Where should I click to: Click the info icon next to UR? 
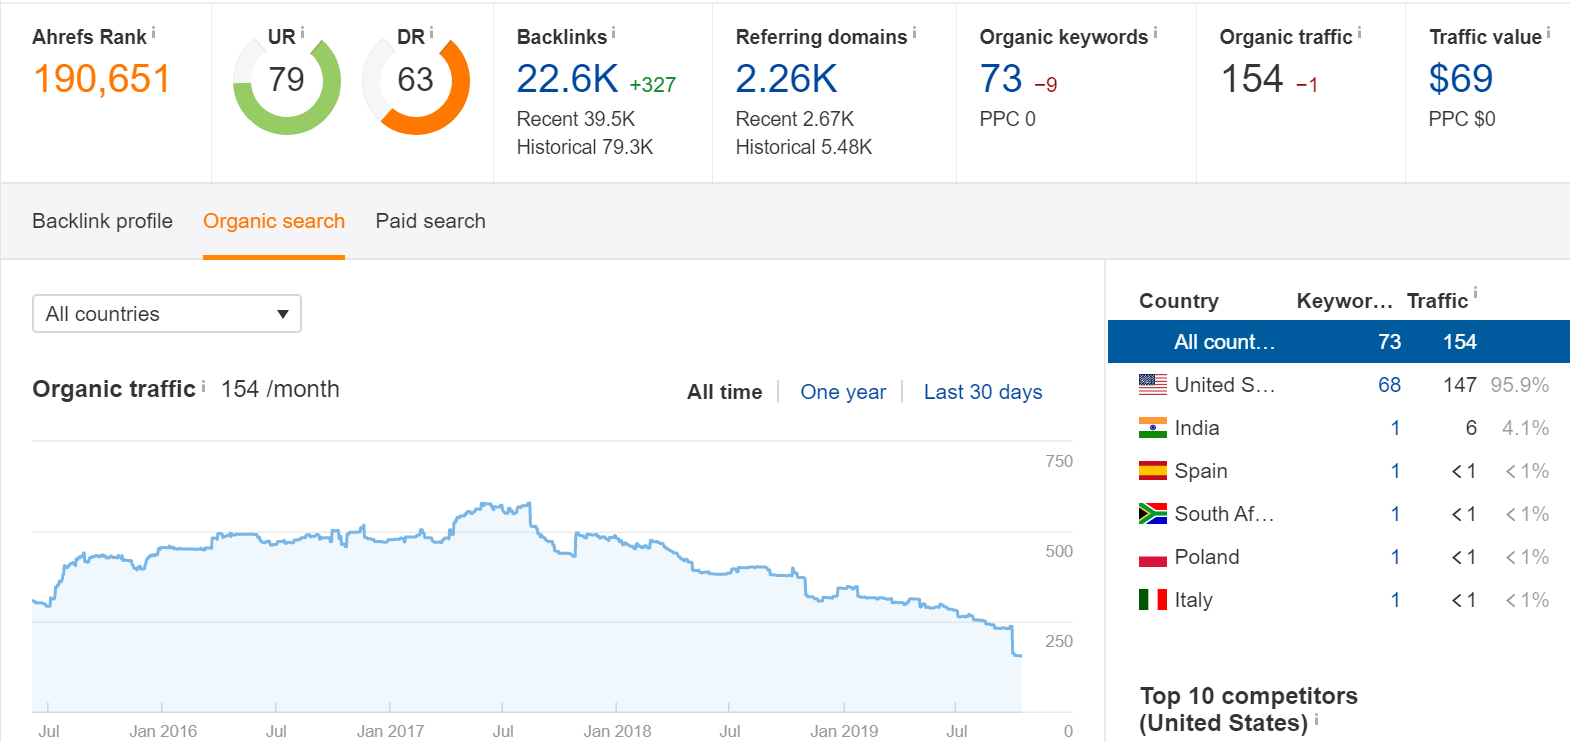302,33
